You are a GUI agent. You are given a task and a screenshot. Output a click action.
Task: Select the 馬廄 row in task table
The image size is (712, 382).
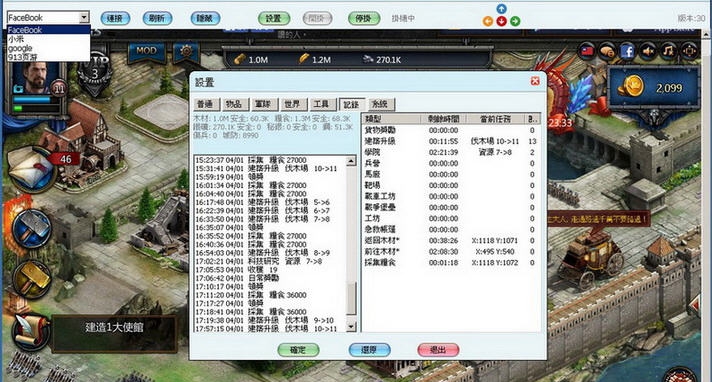click(451, 174)
